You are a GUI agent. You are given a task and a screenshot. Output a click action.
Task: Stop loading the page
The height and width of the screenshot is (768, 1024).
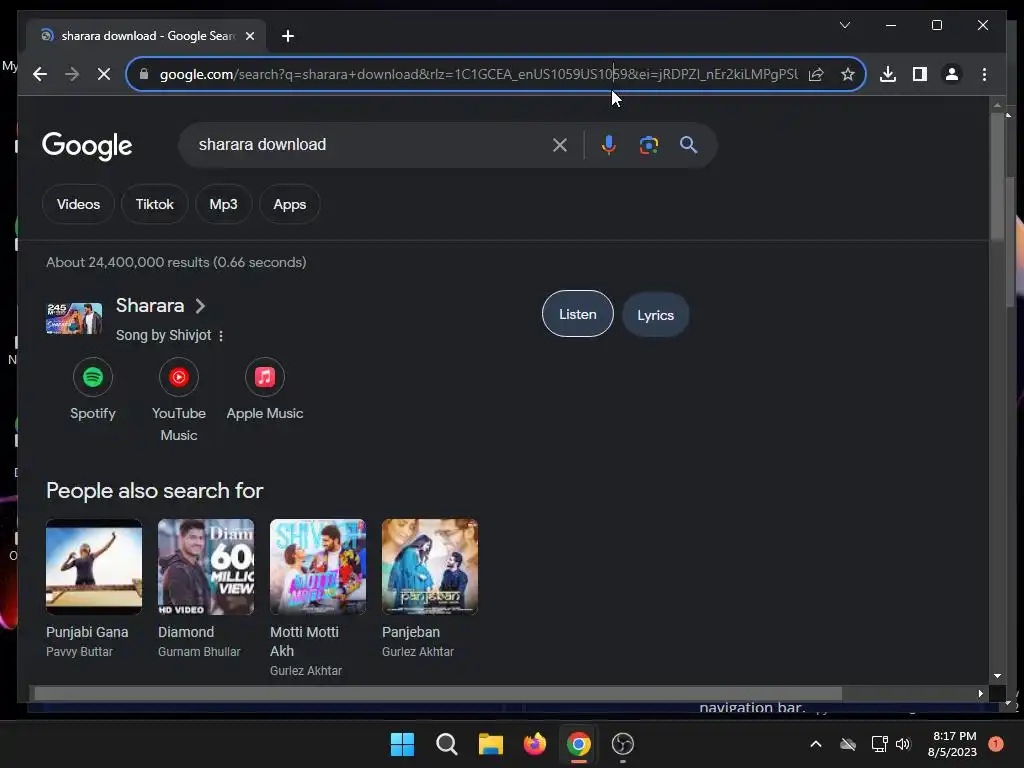(x=104, y=74)
